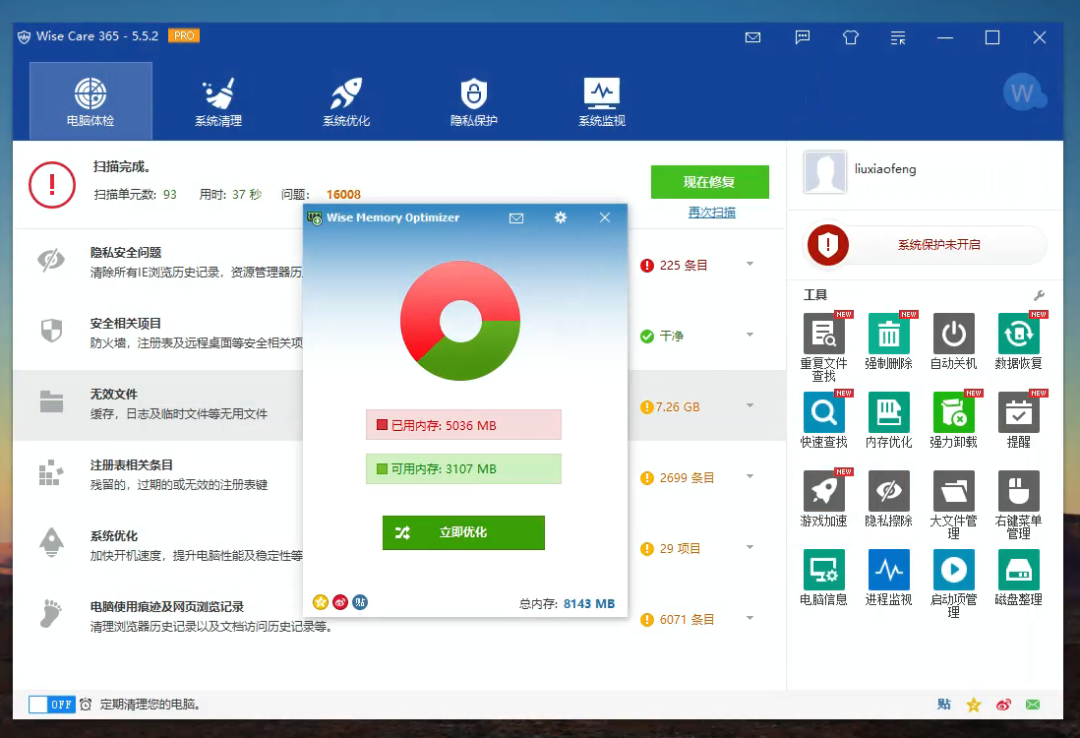This screenshot has width=1080, height=738.
Task: Open the 右键菜单管理 tool
Action: point(1018,504)
